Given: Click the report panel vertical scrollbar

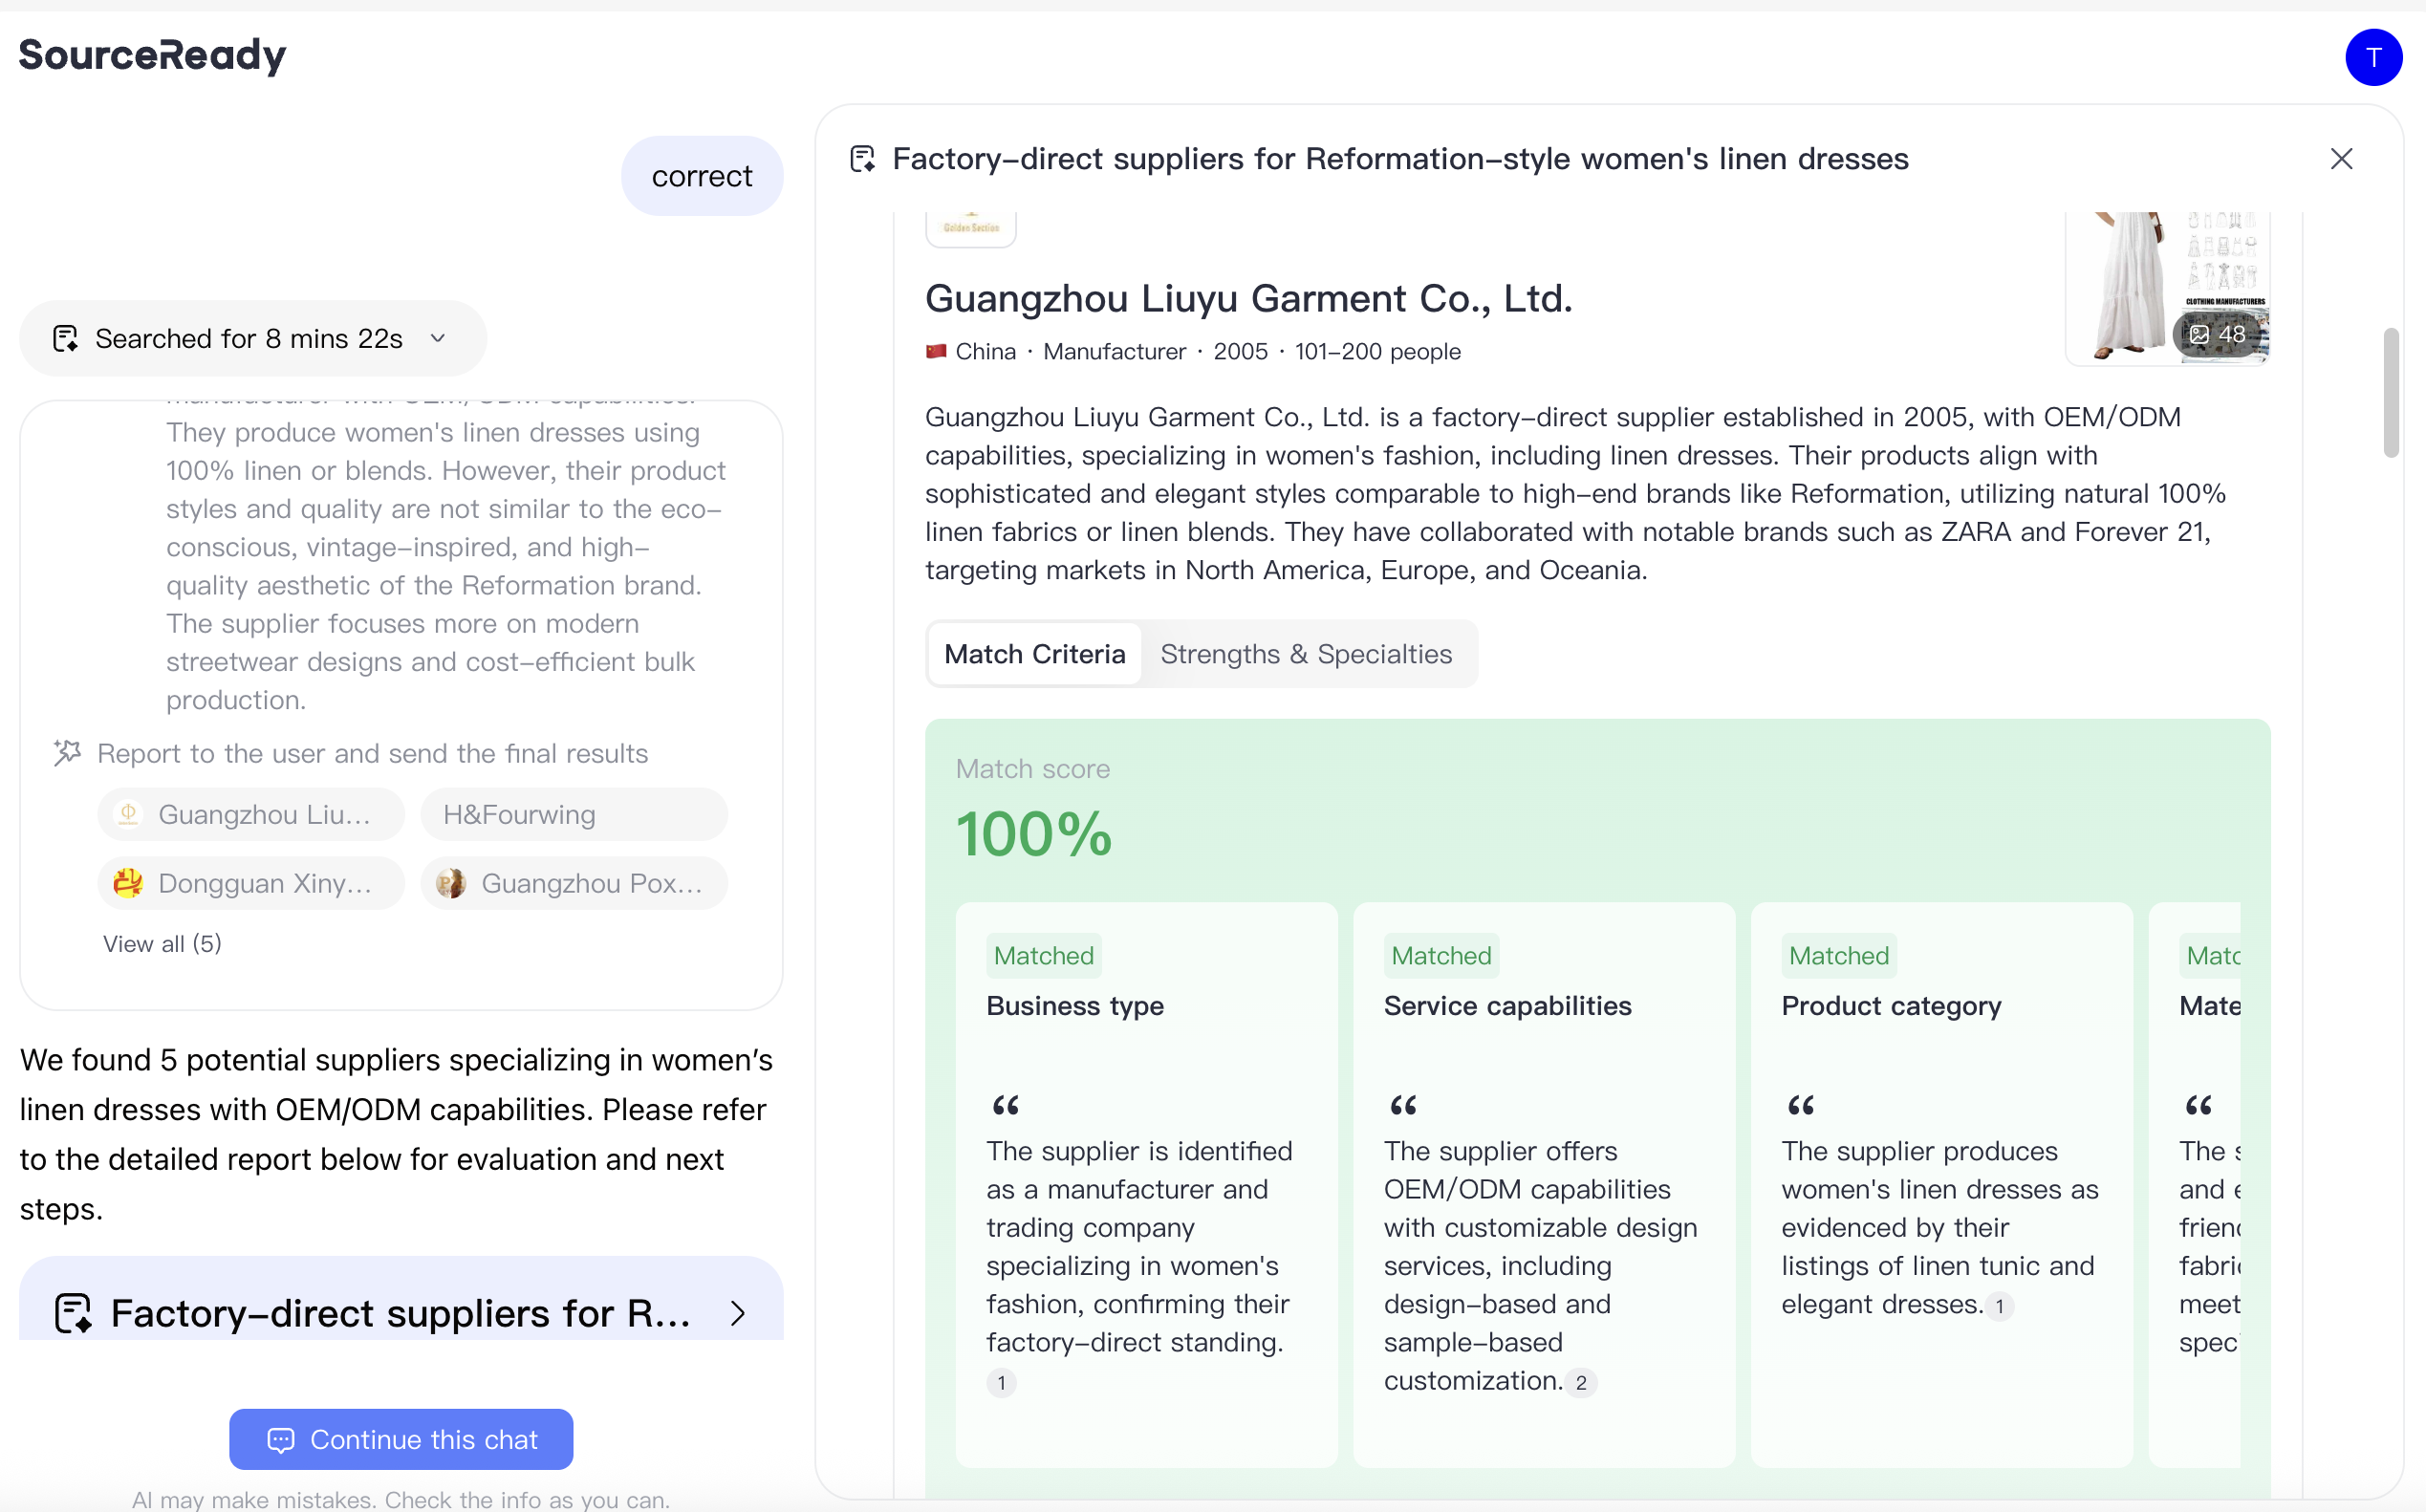Looking at the screenshot, I should pyautogui.click(x=2391, y=392).
